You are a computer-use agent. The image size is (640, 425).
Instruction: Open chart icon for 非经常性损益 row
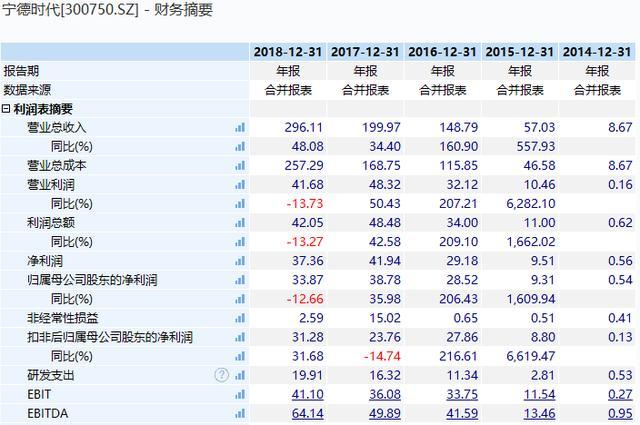pyautogui.click(x=240, y=318)
